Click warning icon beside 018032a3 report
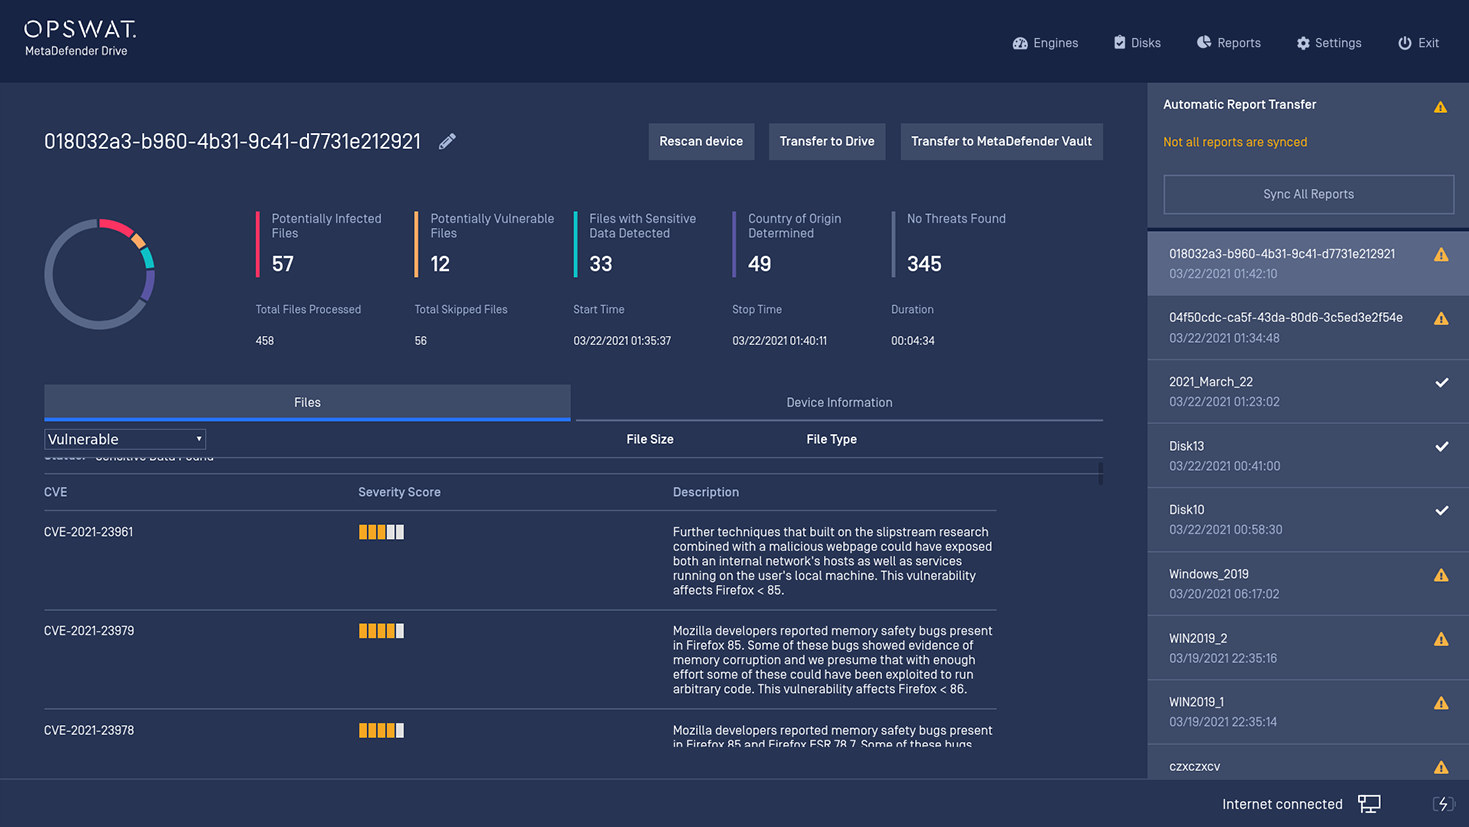This screenshot has height=827, width=1469. [1441, 255]
